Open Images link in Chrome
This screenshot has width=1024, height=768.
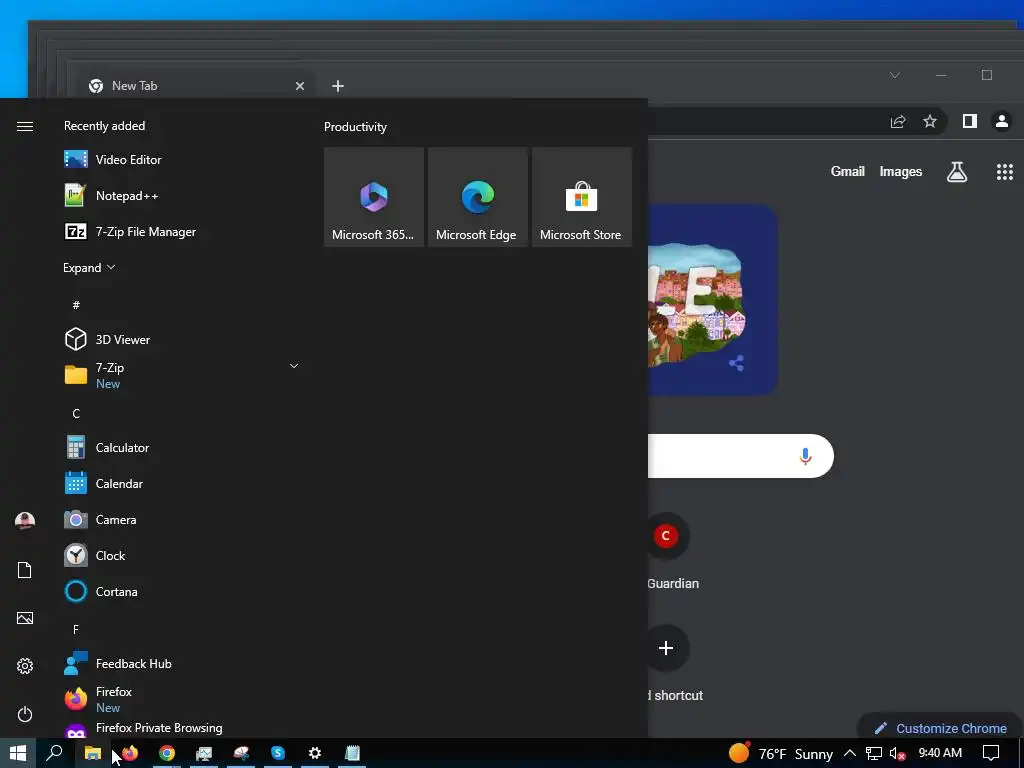tap(901, 171)
